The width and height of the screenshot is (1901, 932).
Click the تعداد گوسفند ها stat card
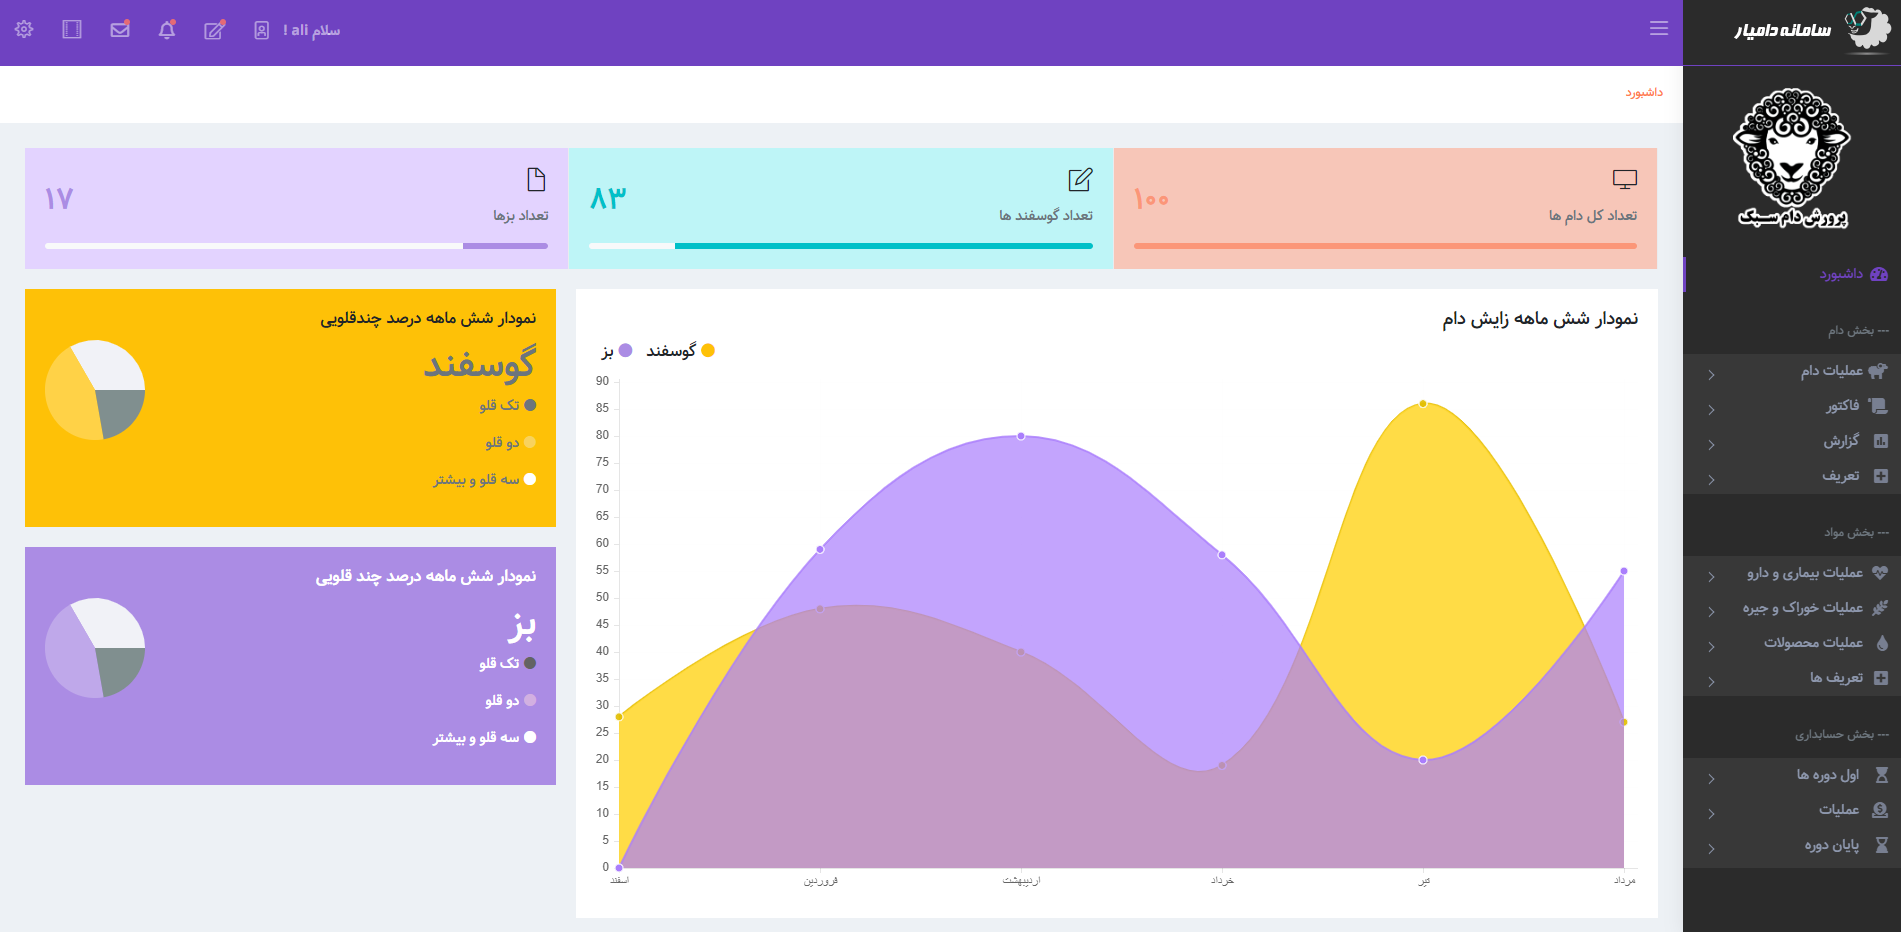tap(840, 208)
